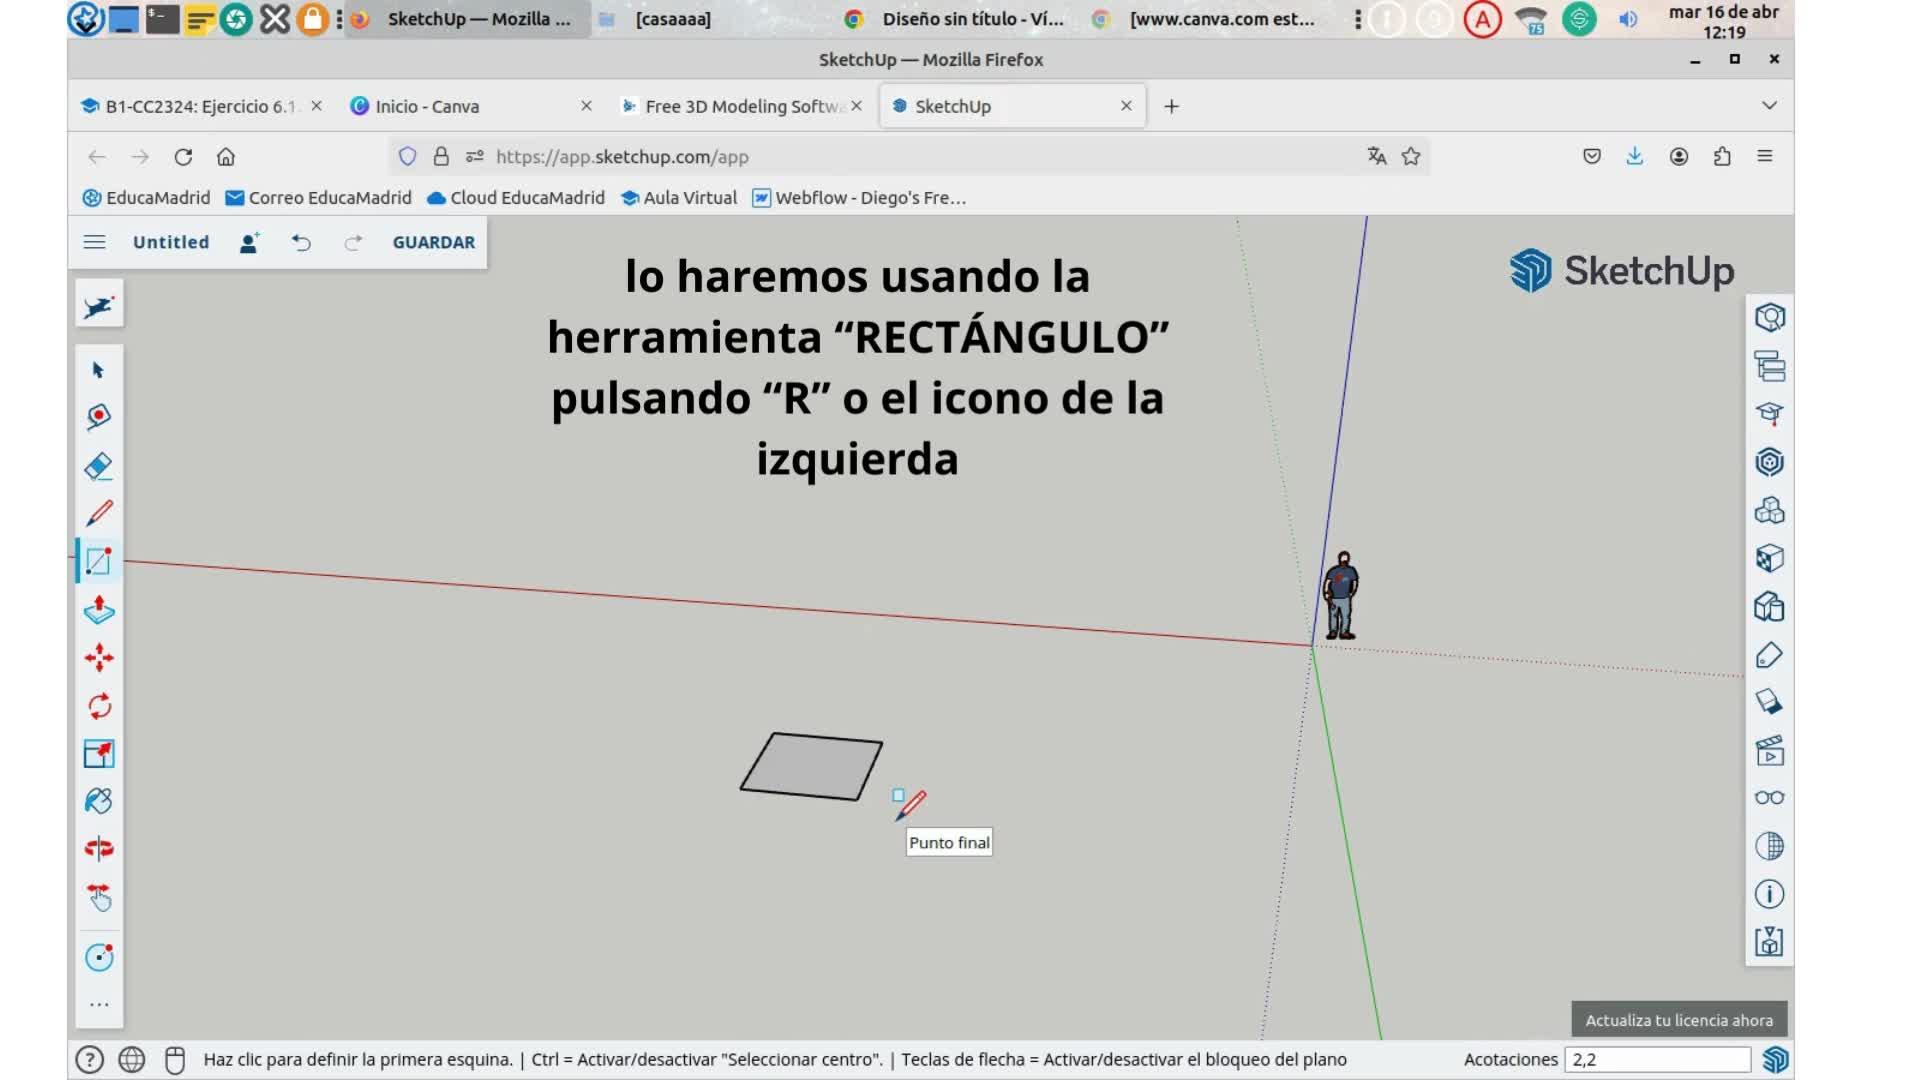Screen dimensions: 1920x1080
Task: Open the volume control in system tray
Action: coord(1628,19)
